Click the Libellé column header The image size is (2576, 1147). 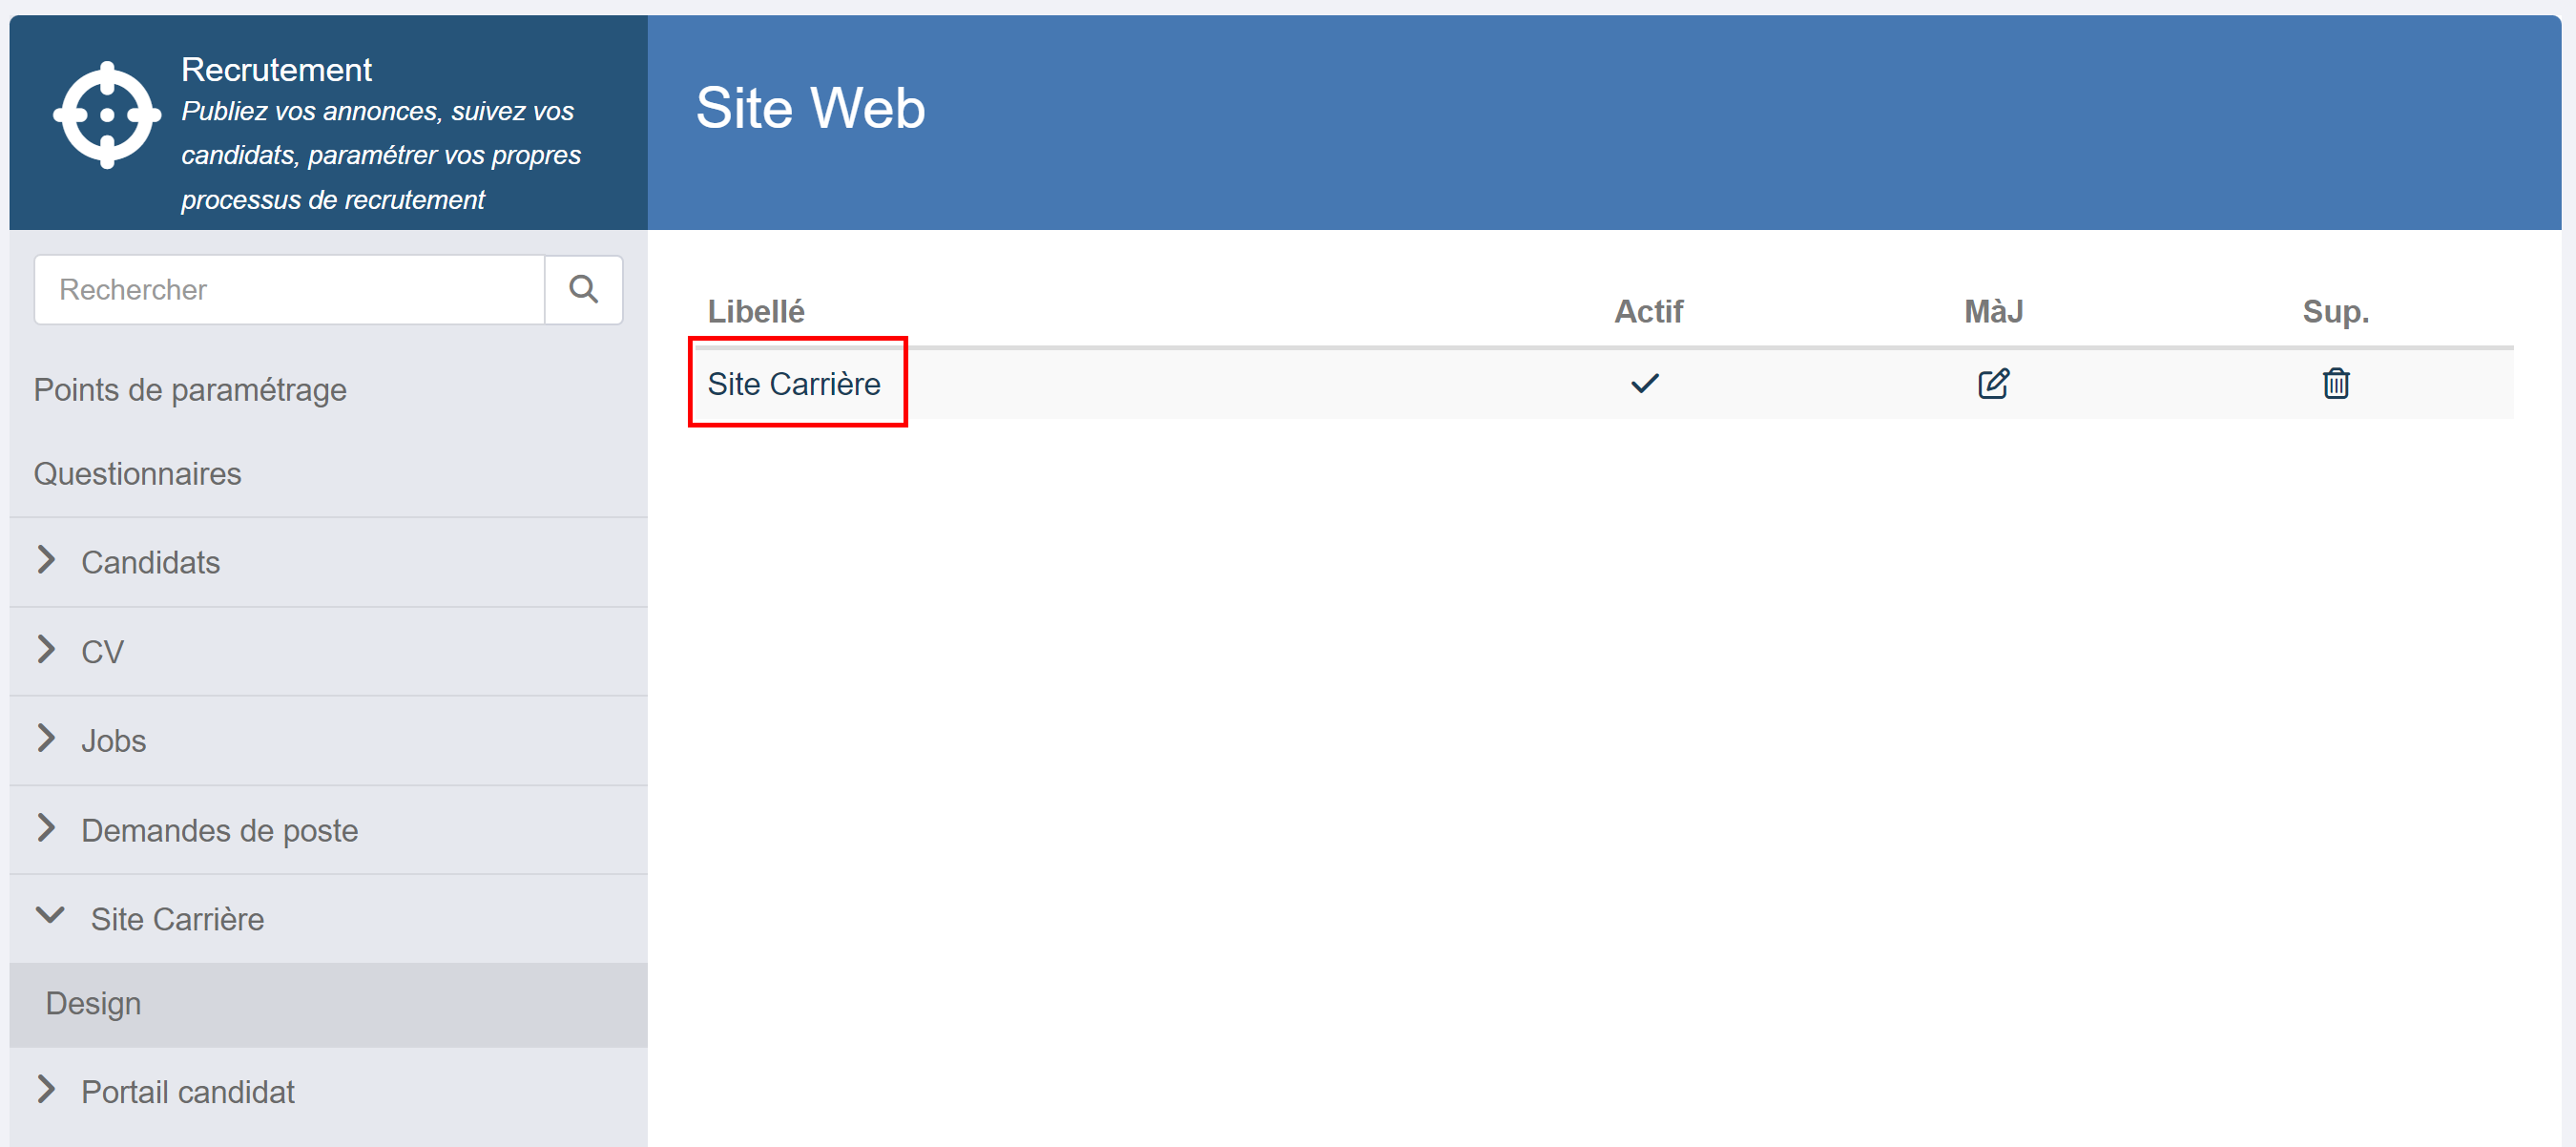[x=756, y=312]
